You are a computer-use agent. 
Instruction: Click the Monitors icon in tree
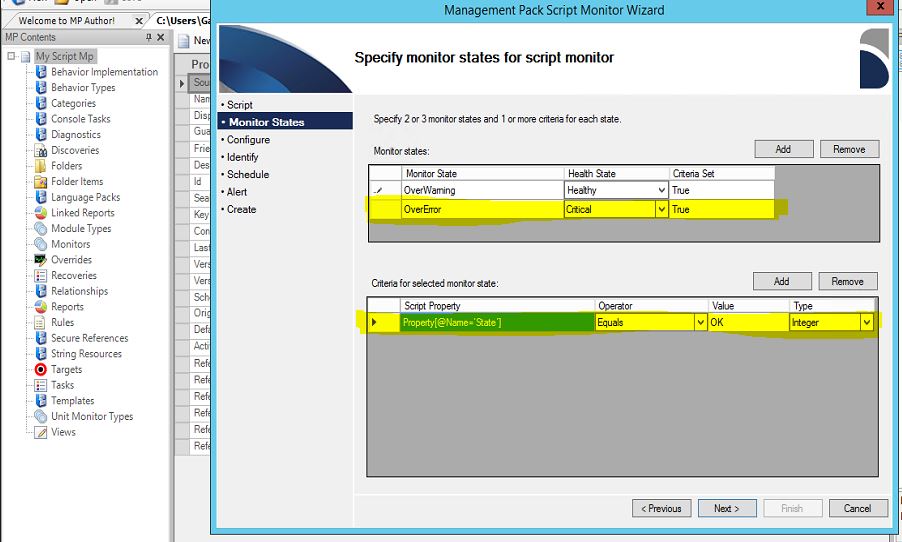pos(41,244)
